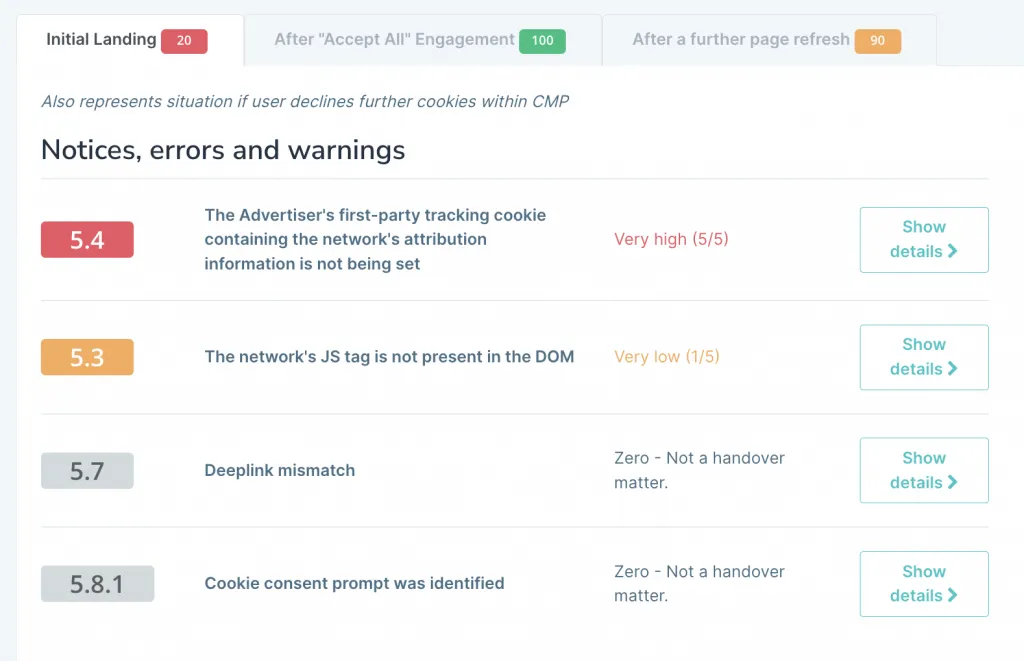Click the Very high (5/5) severity label
1024x661 pixels.
coord(666,239)
